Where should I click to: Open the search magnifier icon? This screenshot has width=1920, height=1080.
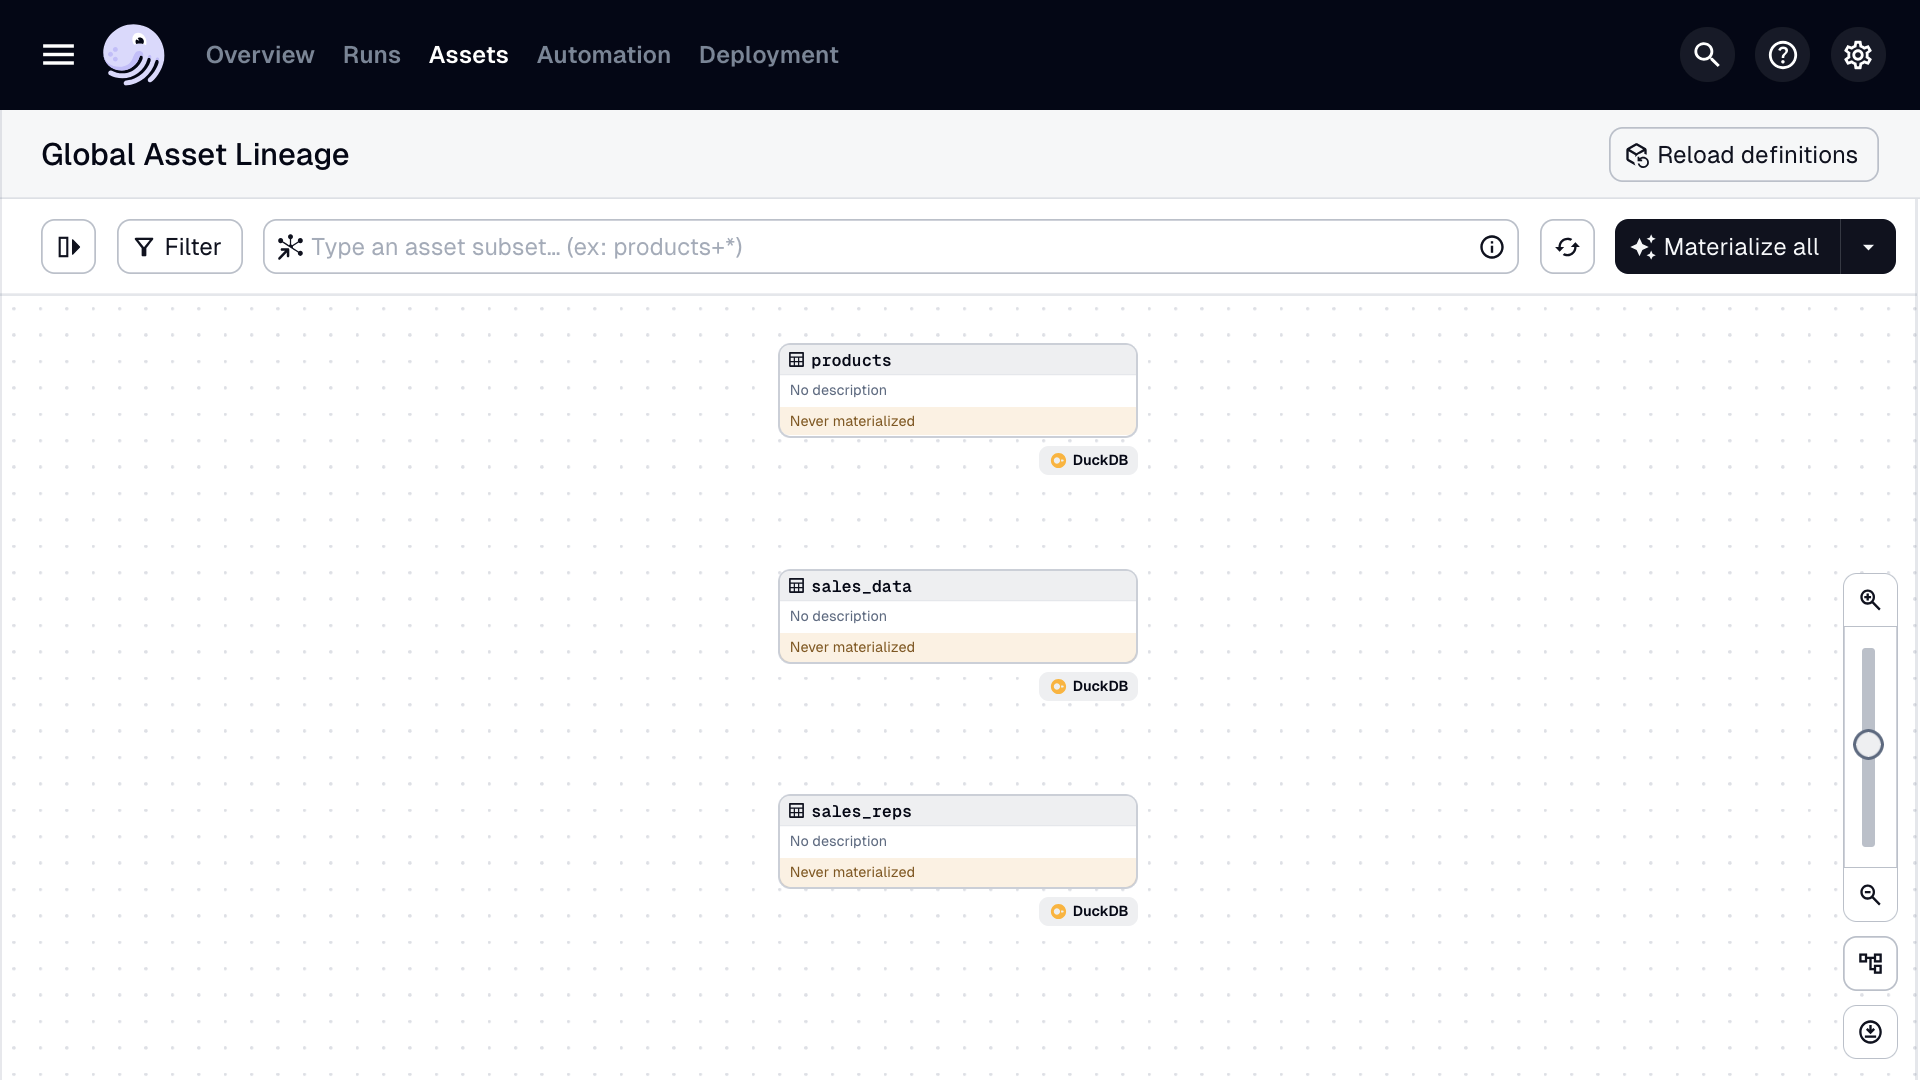click(1707, 55)
